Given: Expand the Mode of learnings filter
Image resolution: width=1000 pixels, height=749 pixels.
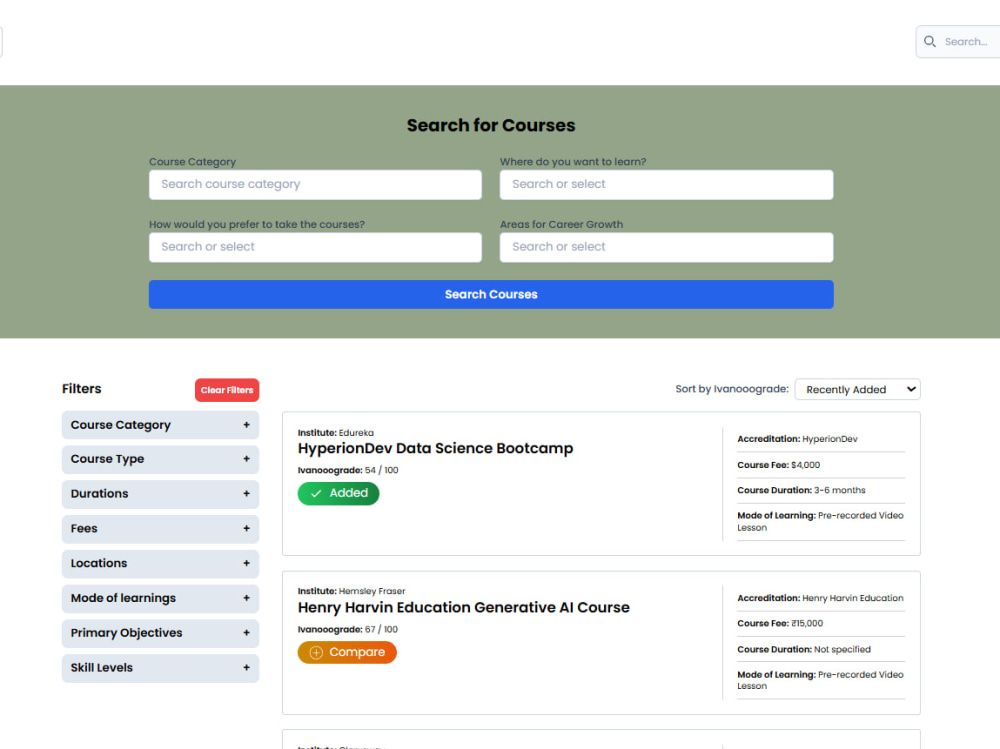Looking at the screenshot, I should click(x=160, y=598).
